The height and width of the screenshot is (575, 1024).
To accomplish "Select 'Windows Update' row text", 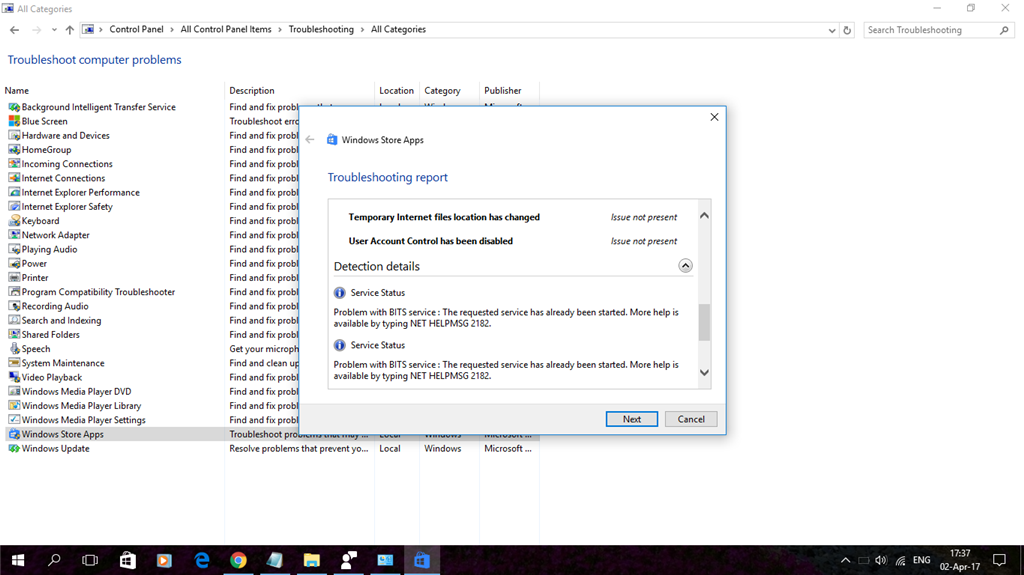I will pyautogui.click(x=56, y=449).
